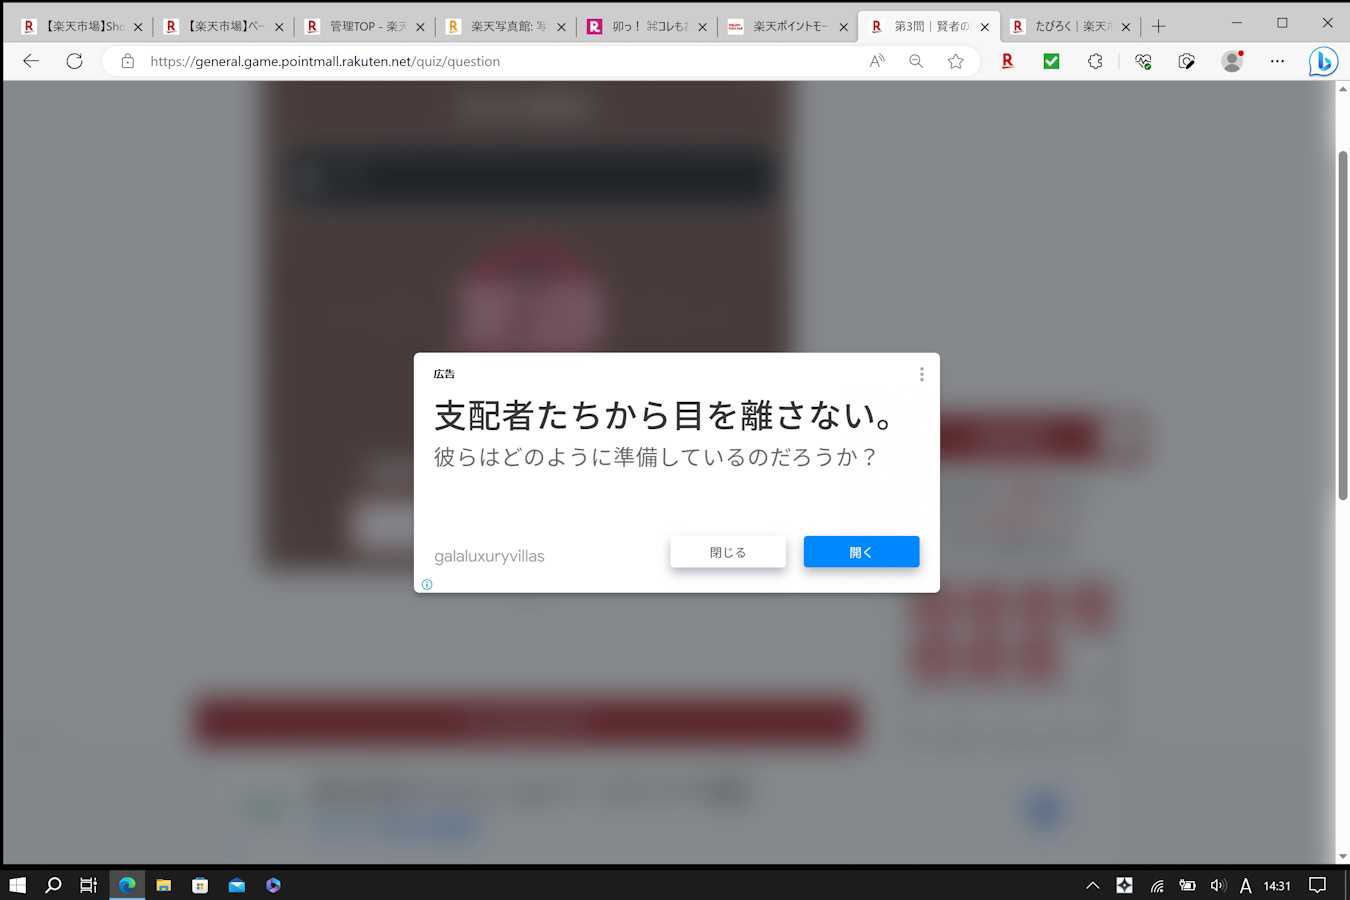Click the ad subtitle 彼らはどのように準備しているのだろうか？
The image size is (1350, 900).
click(x=656, y=457)
